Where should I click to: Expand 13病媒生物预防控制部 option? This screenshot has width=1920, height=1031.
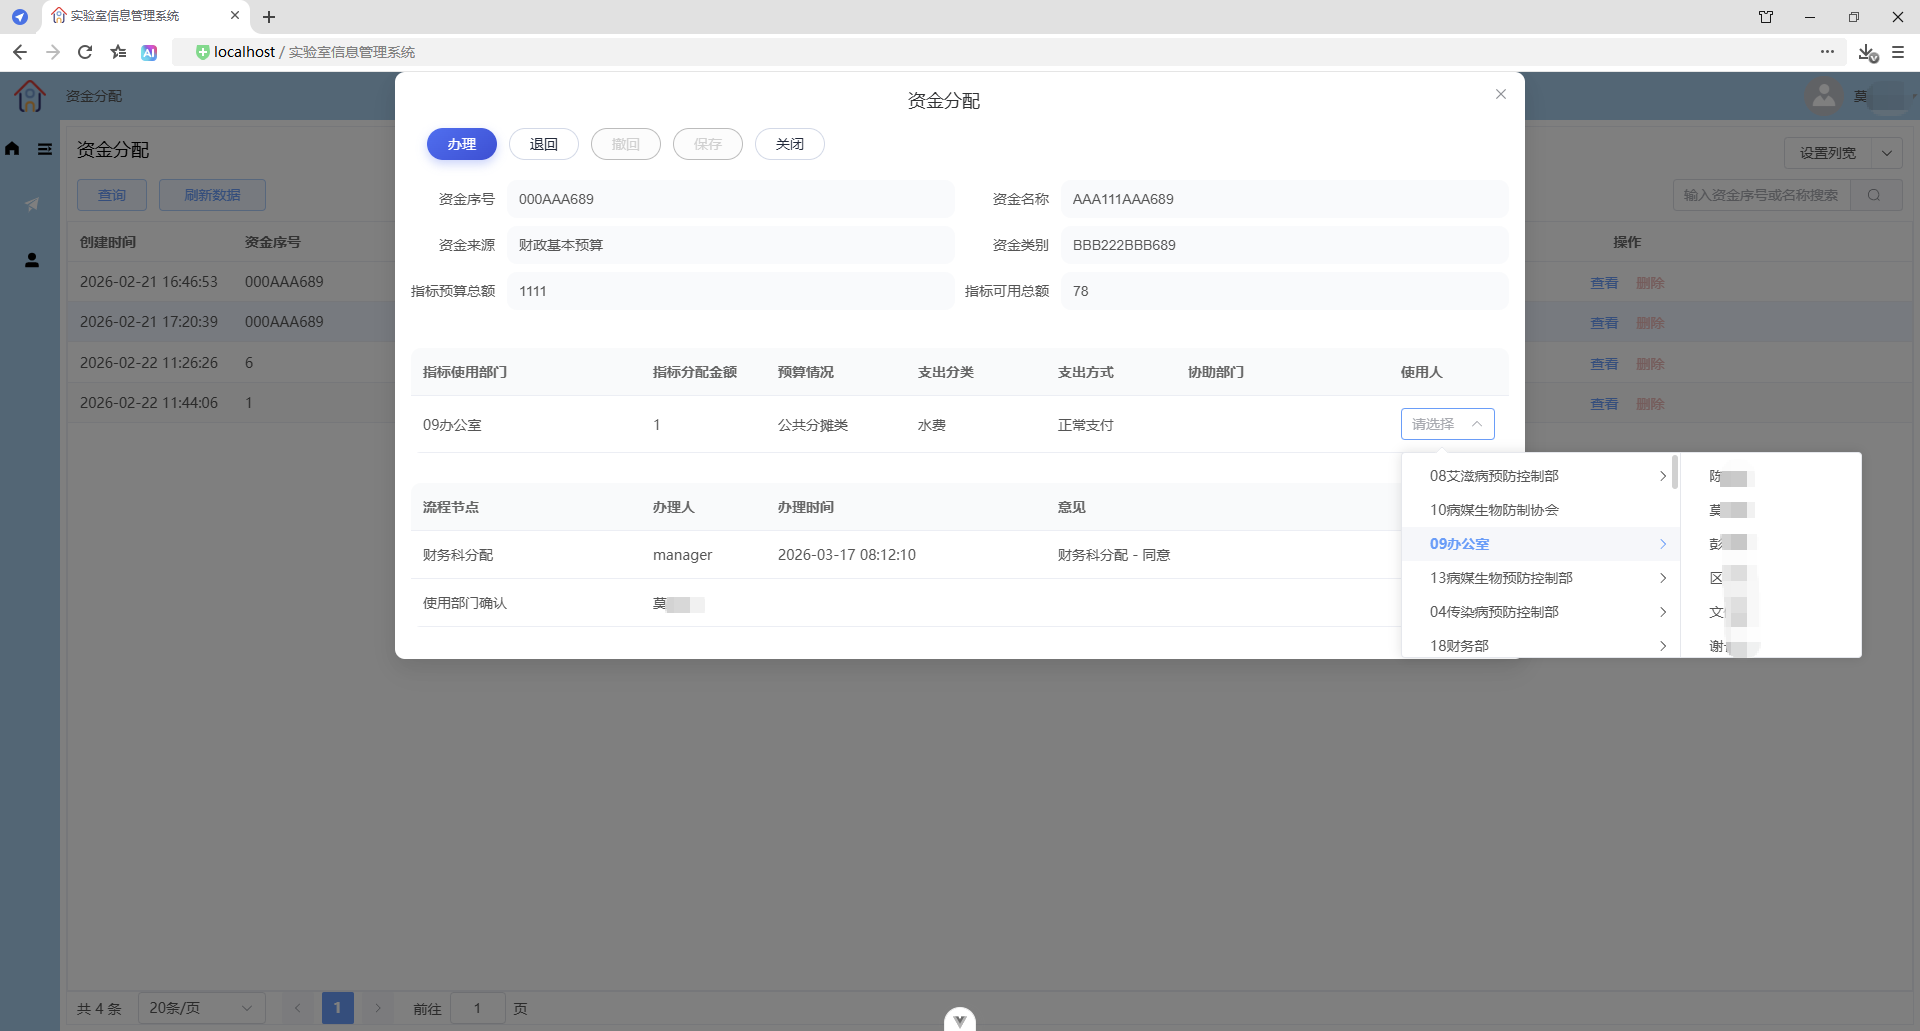tap(1541, 578)
